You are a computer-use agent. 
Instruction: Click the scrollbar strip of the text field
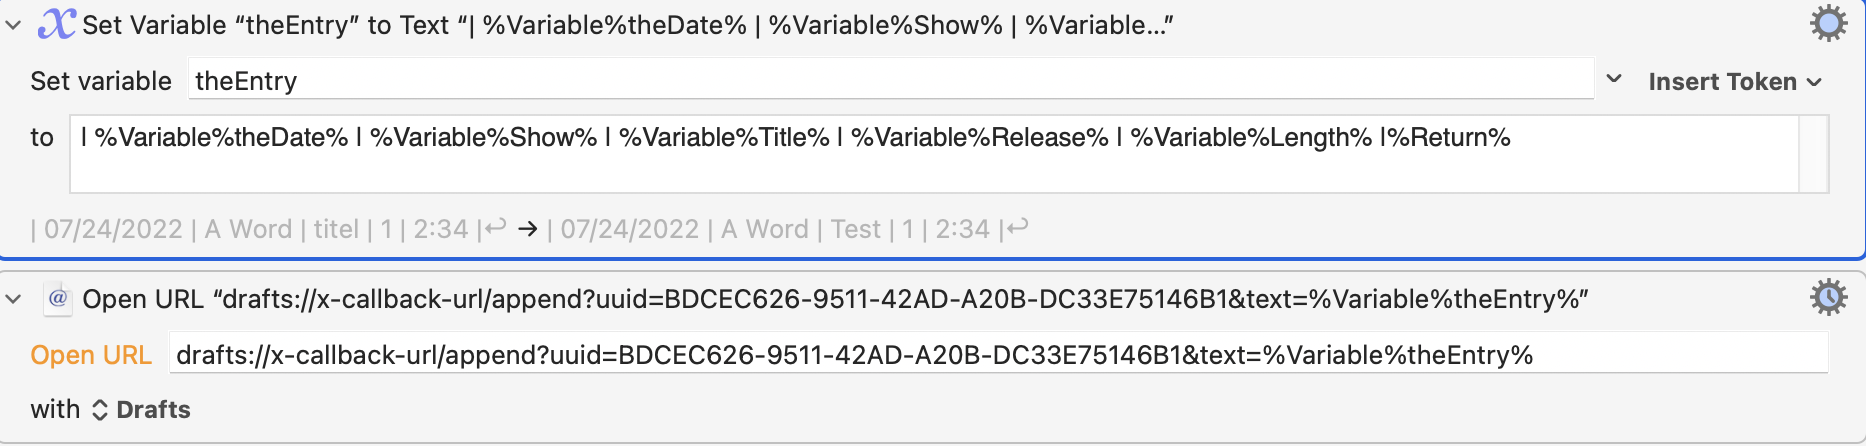[x=1813, y=154]
